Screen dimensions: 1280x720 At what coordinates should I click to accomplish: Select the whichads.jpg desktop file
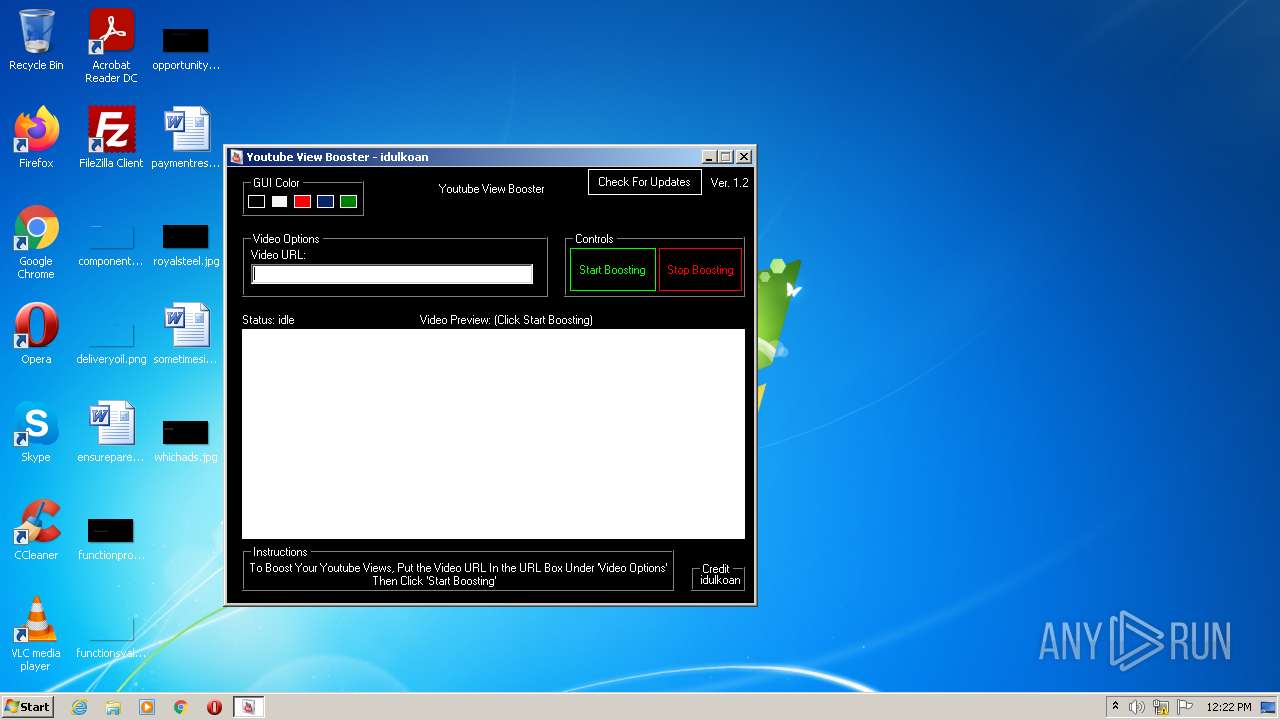[x=186, y=440]
